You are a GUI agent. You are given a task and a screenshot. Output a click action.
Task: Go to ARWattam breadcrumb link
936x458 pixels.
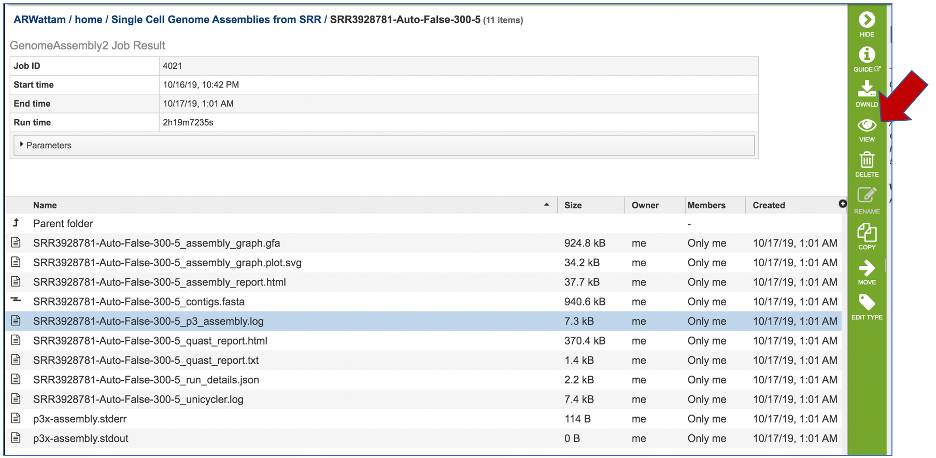[x=39, y=20]
